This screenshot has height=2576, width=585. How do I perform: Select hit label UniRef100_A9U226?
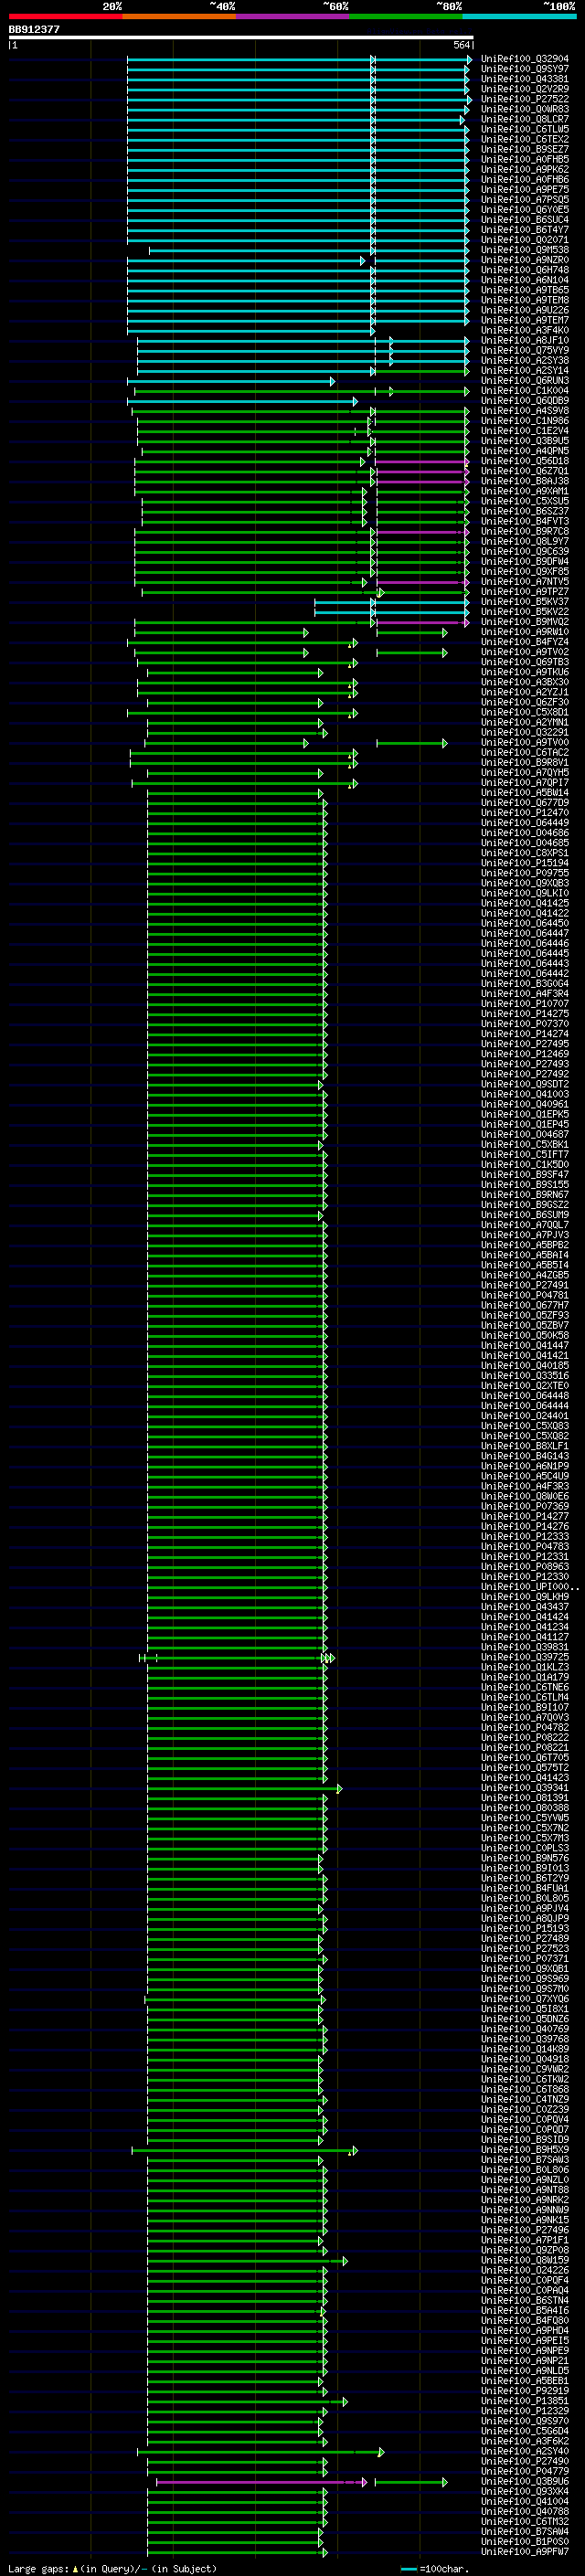pos(525,310)
